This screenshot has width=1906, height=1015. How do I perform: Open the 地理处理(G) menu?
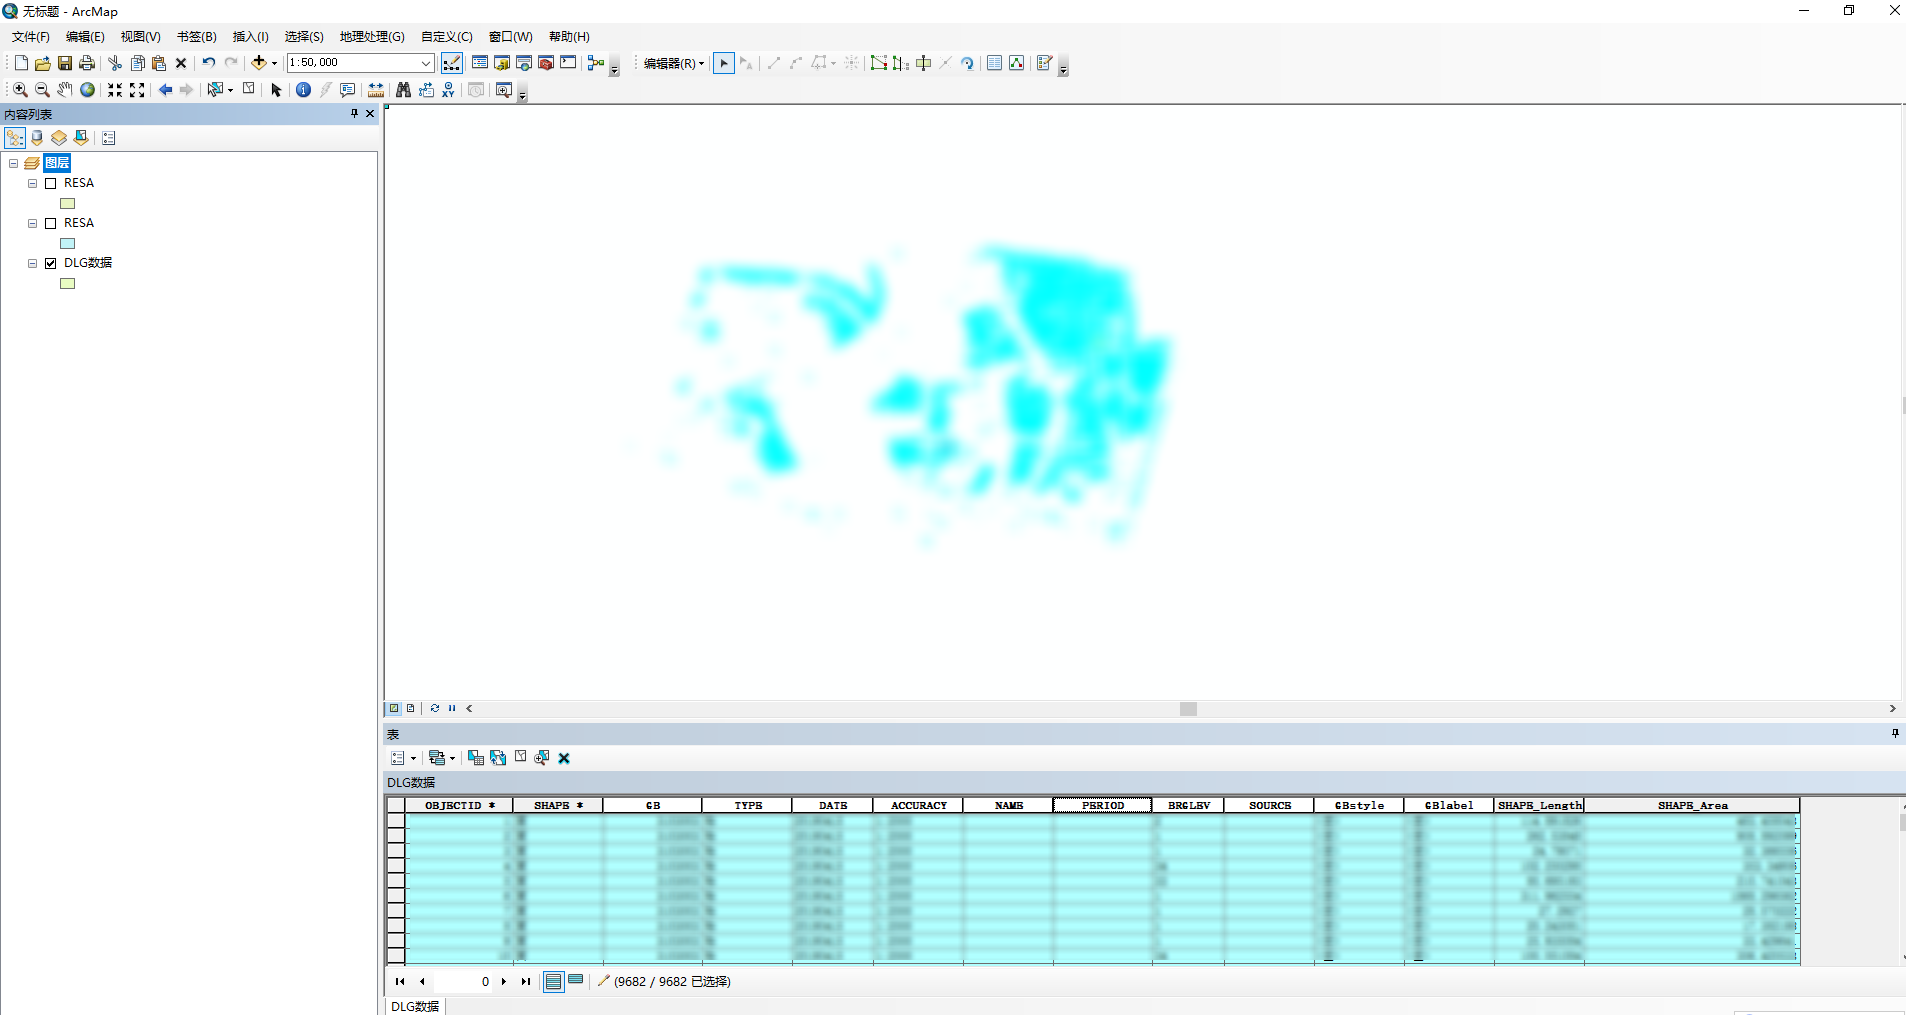point(372,37)
